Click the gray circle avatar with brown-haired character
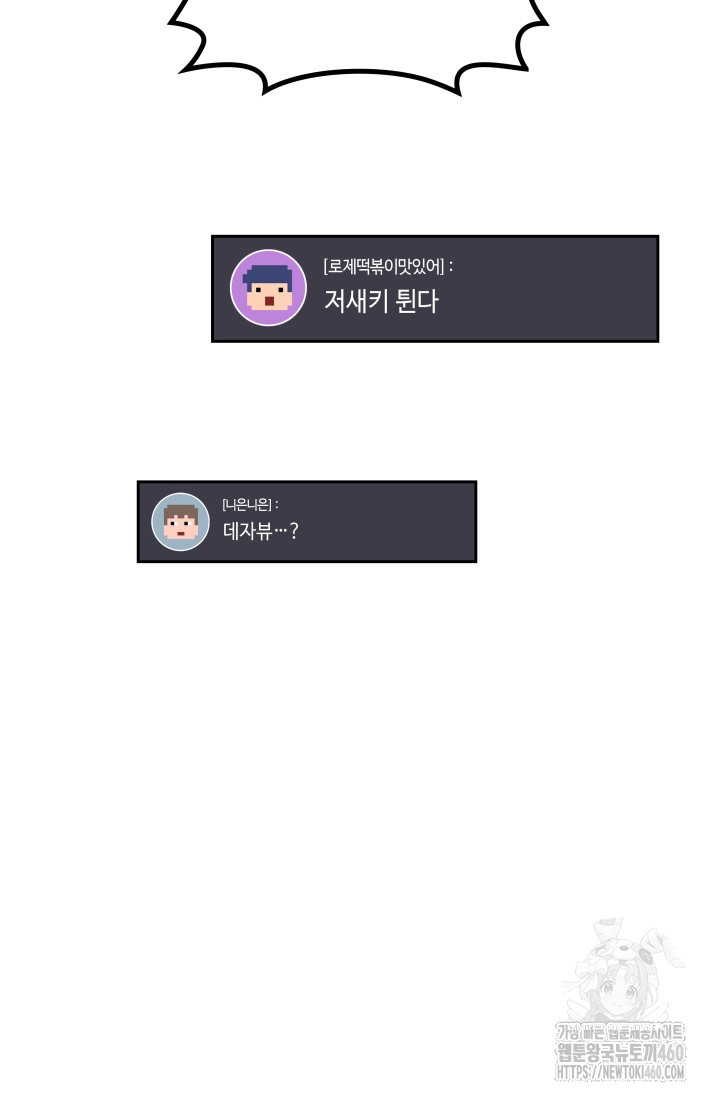This screenshot has height=1100, width=720. [x=180, y=522]
